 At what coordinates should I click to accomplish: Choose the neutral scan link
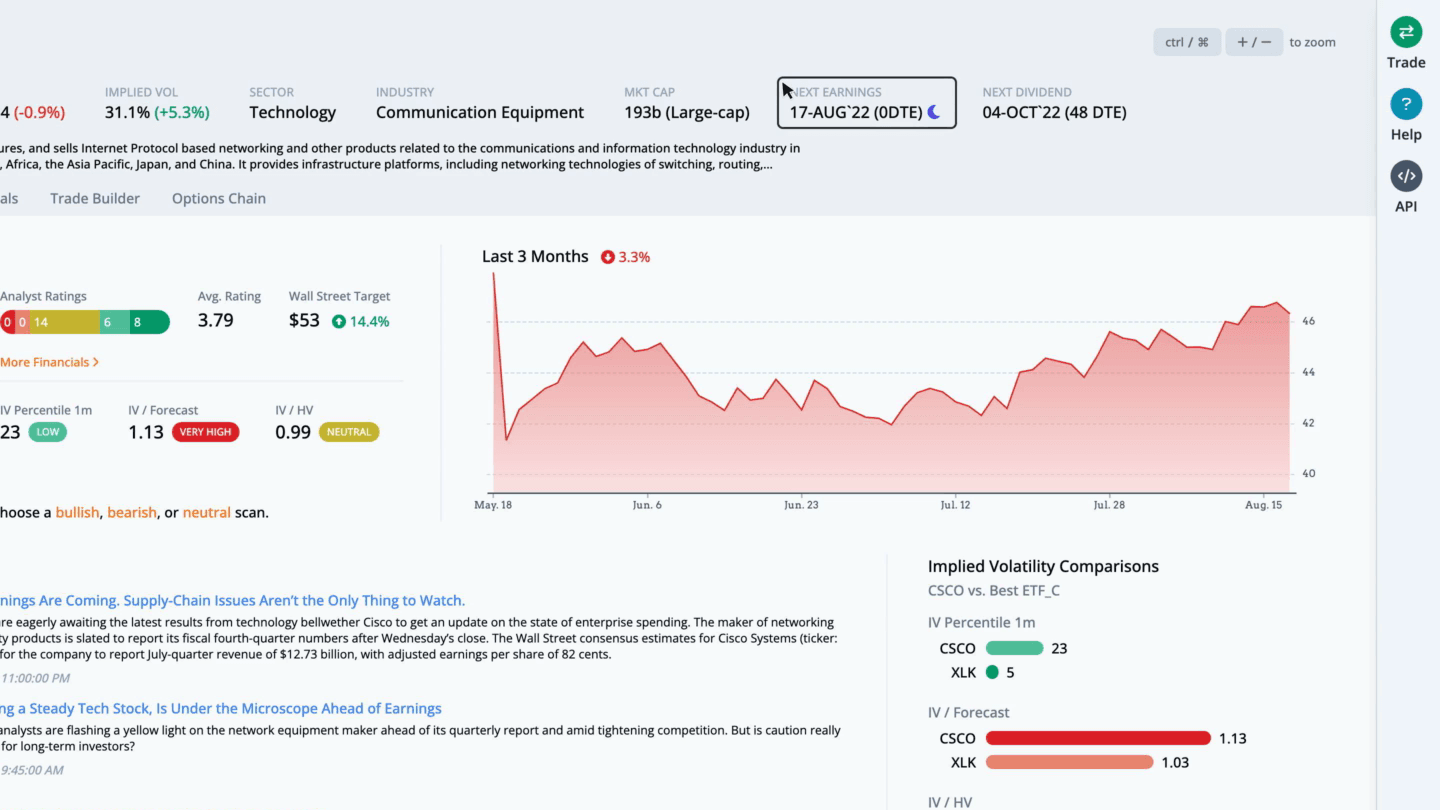(206, 512)
